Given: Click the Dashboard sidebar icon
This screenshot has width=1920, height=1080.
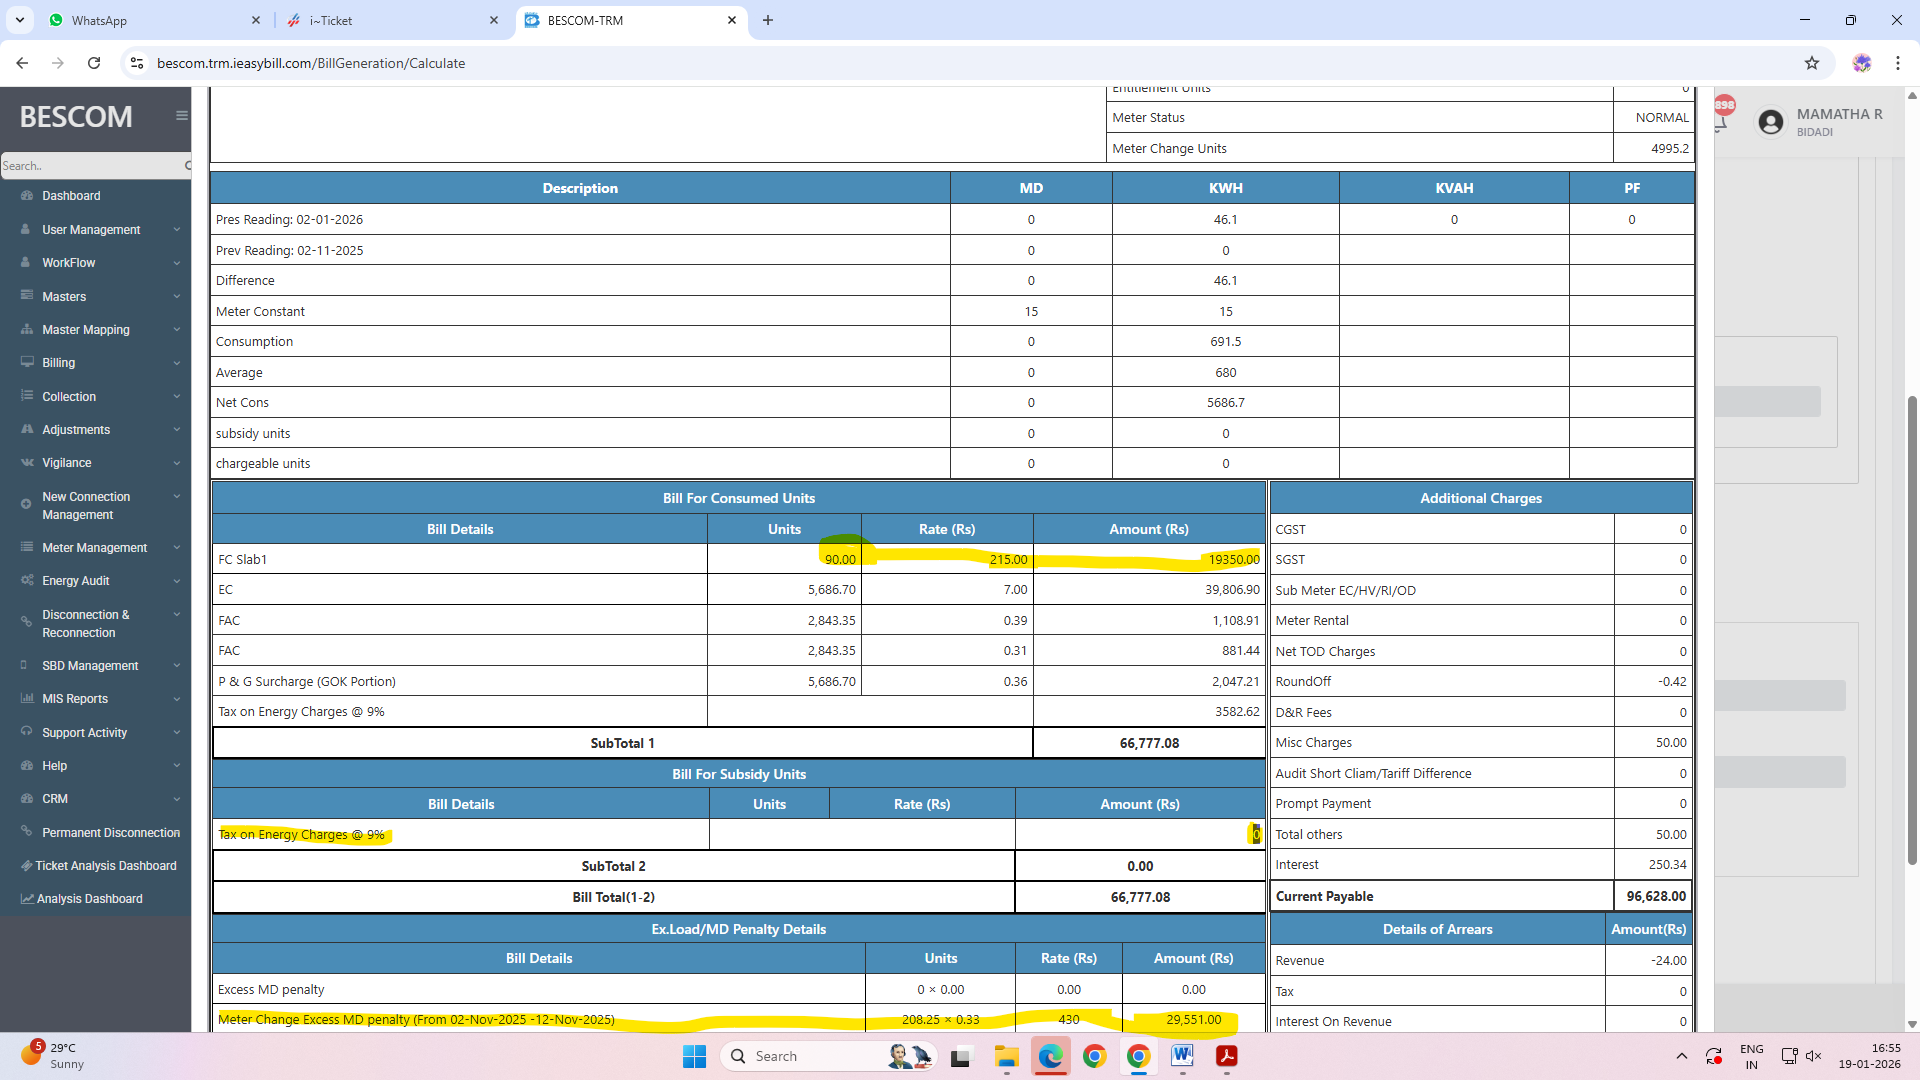Looking at the screenshot, I should [x=27, y=196].
